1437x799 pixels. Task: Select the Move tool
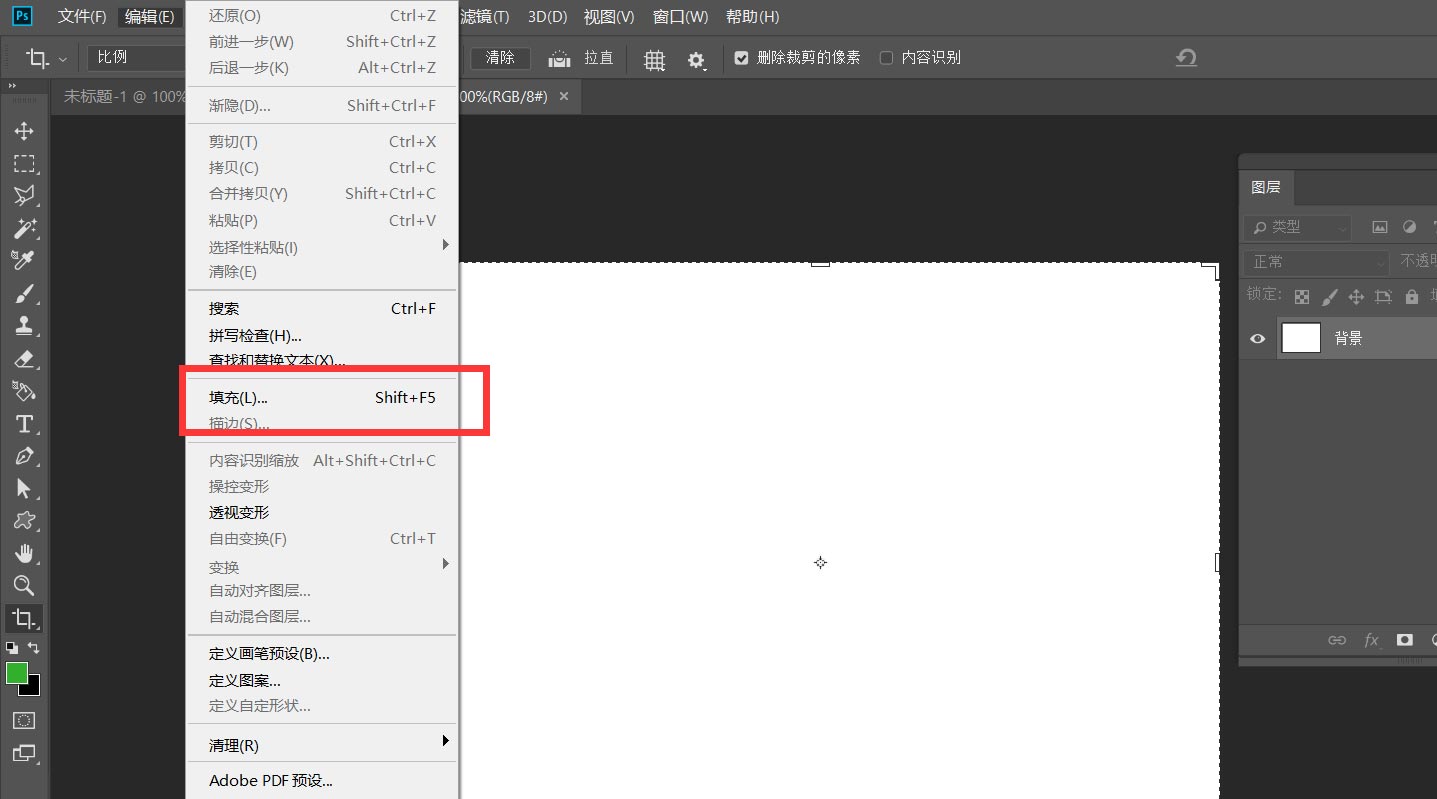click(x=24, y=130)
